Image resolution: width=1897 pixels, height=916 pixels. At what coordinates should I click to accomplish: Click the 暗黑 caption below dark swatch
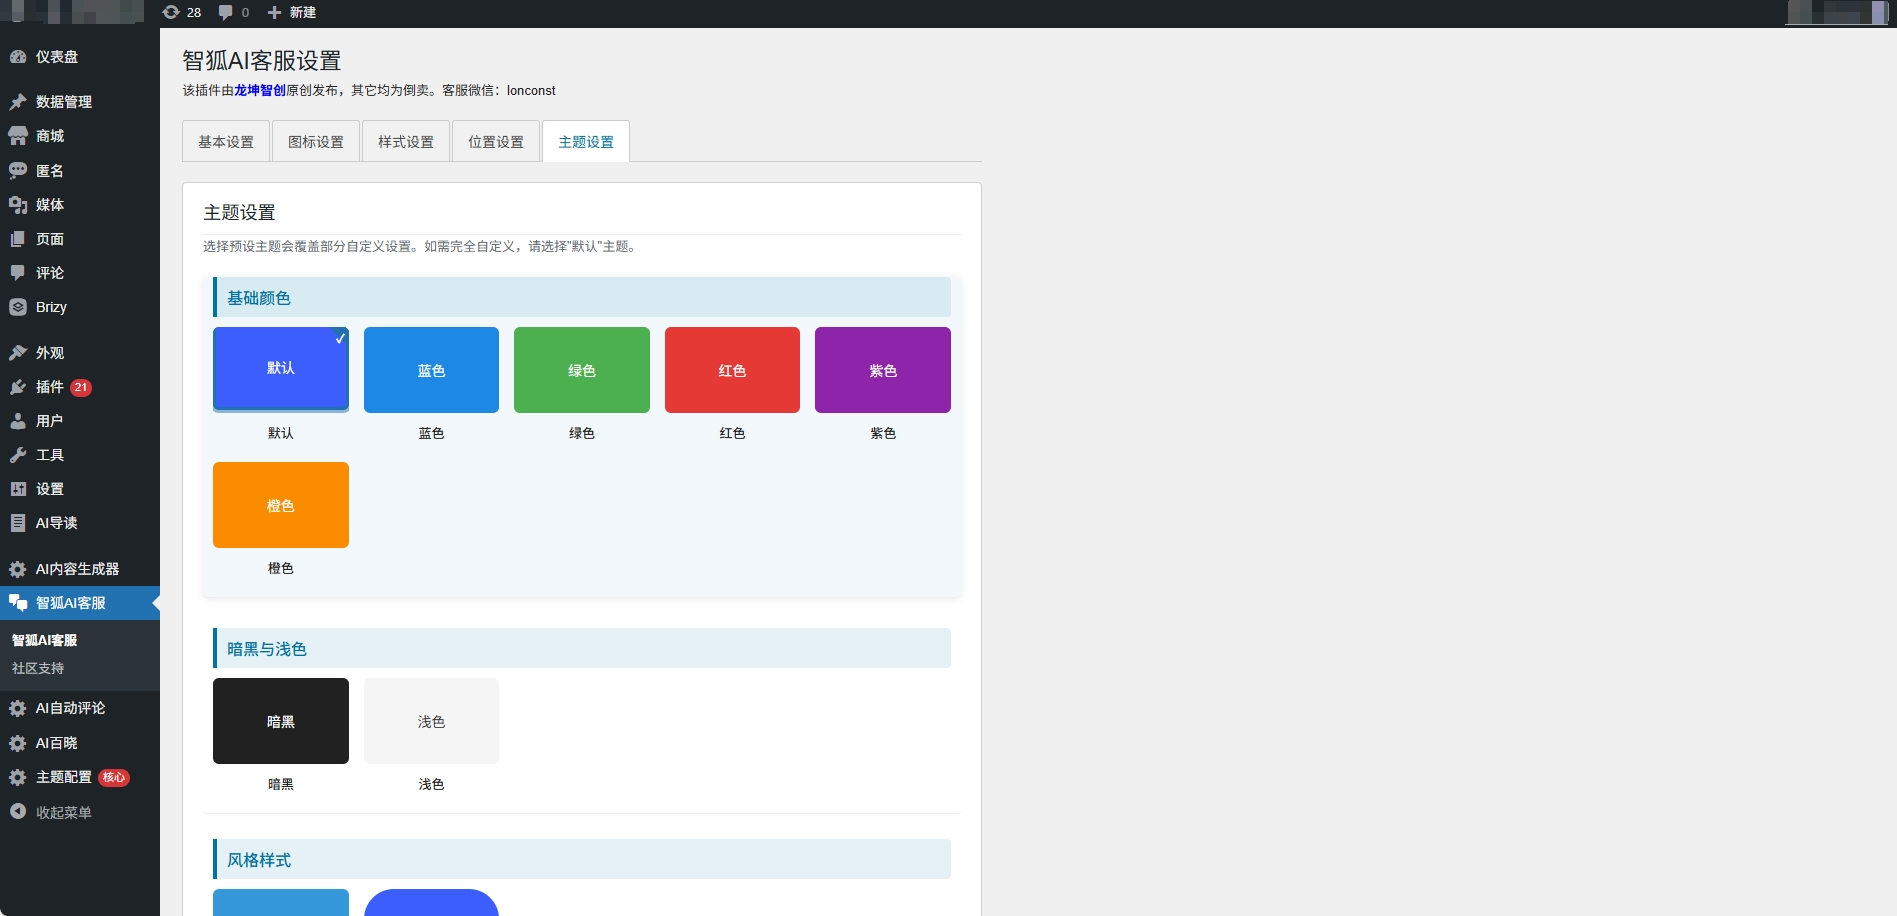(281, 784)
